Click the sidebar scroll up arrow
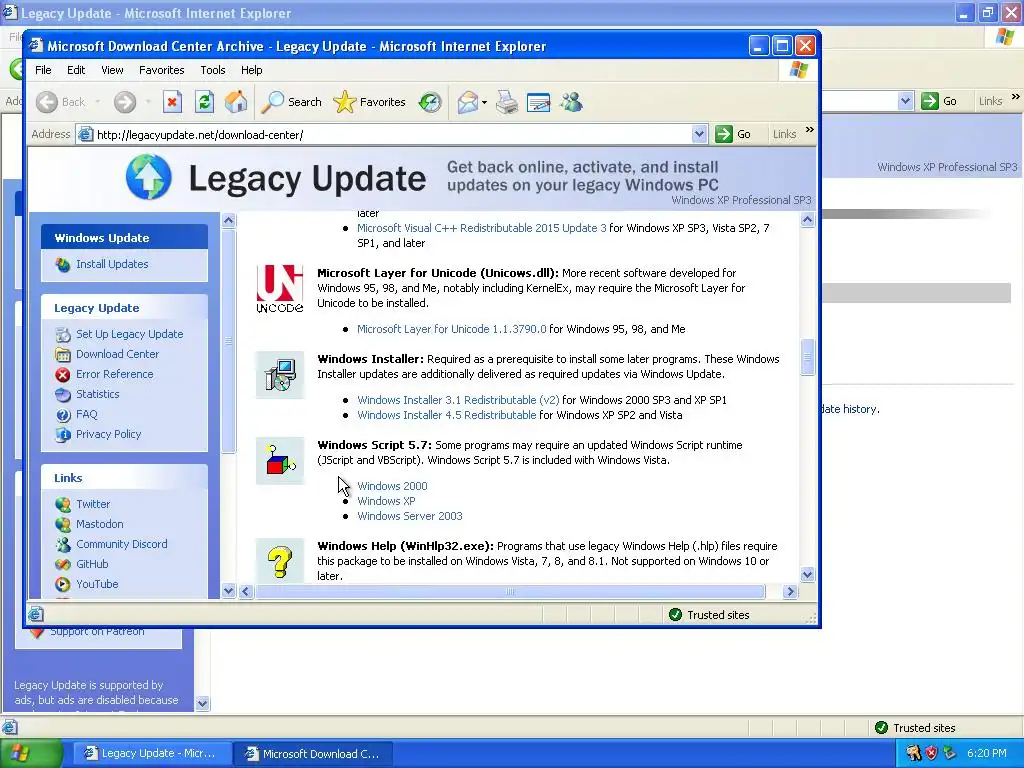The width and height of the screenshot is (1024, 768). [x=229, y=220]
